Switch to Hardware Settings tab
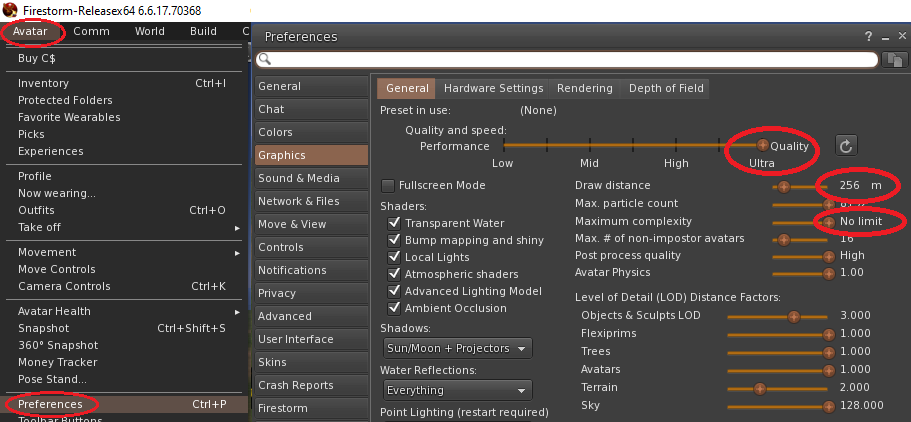 493,88
